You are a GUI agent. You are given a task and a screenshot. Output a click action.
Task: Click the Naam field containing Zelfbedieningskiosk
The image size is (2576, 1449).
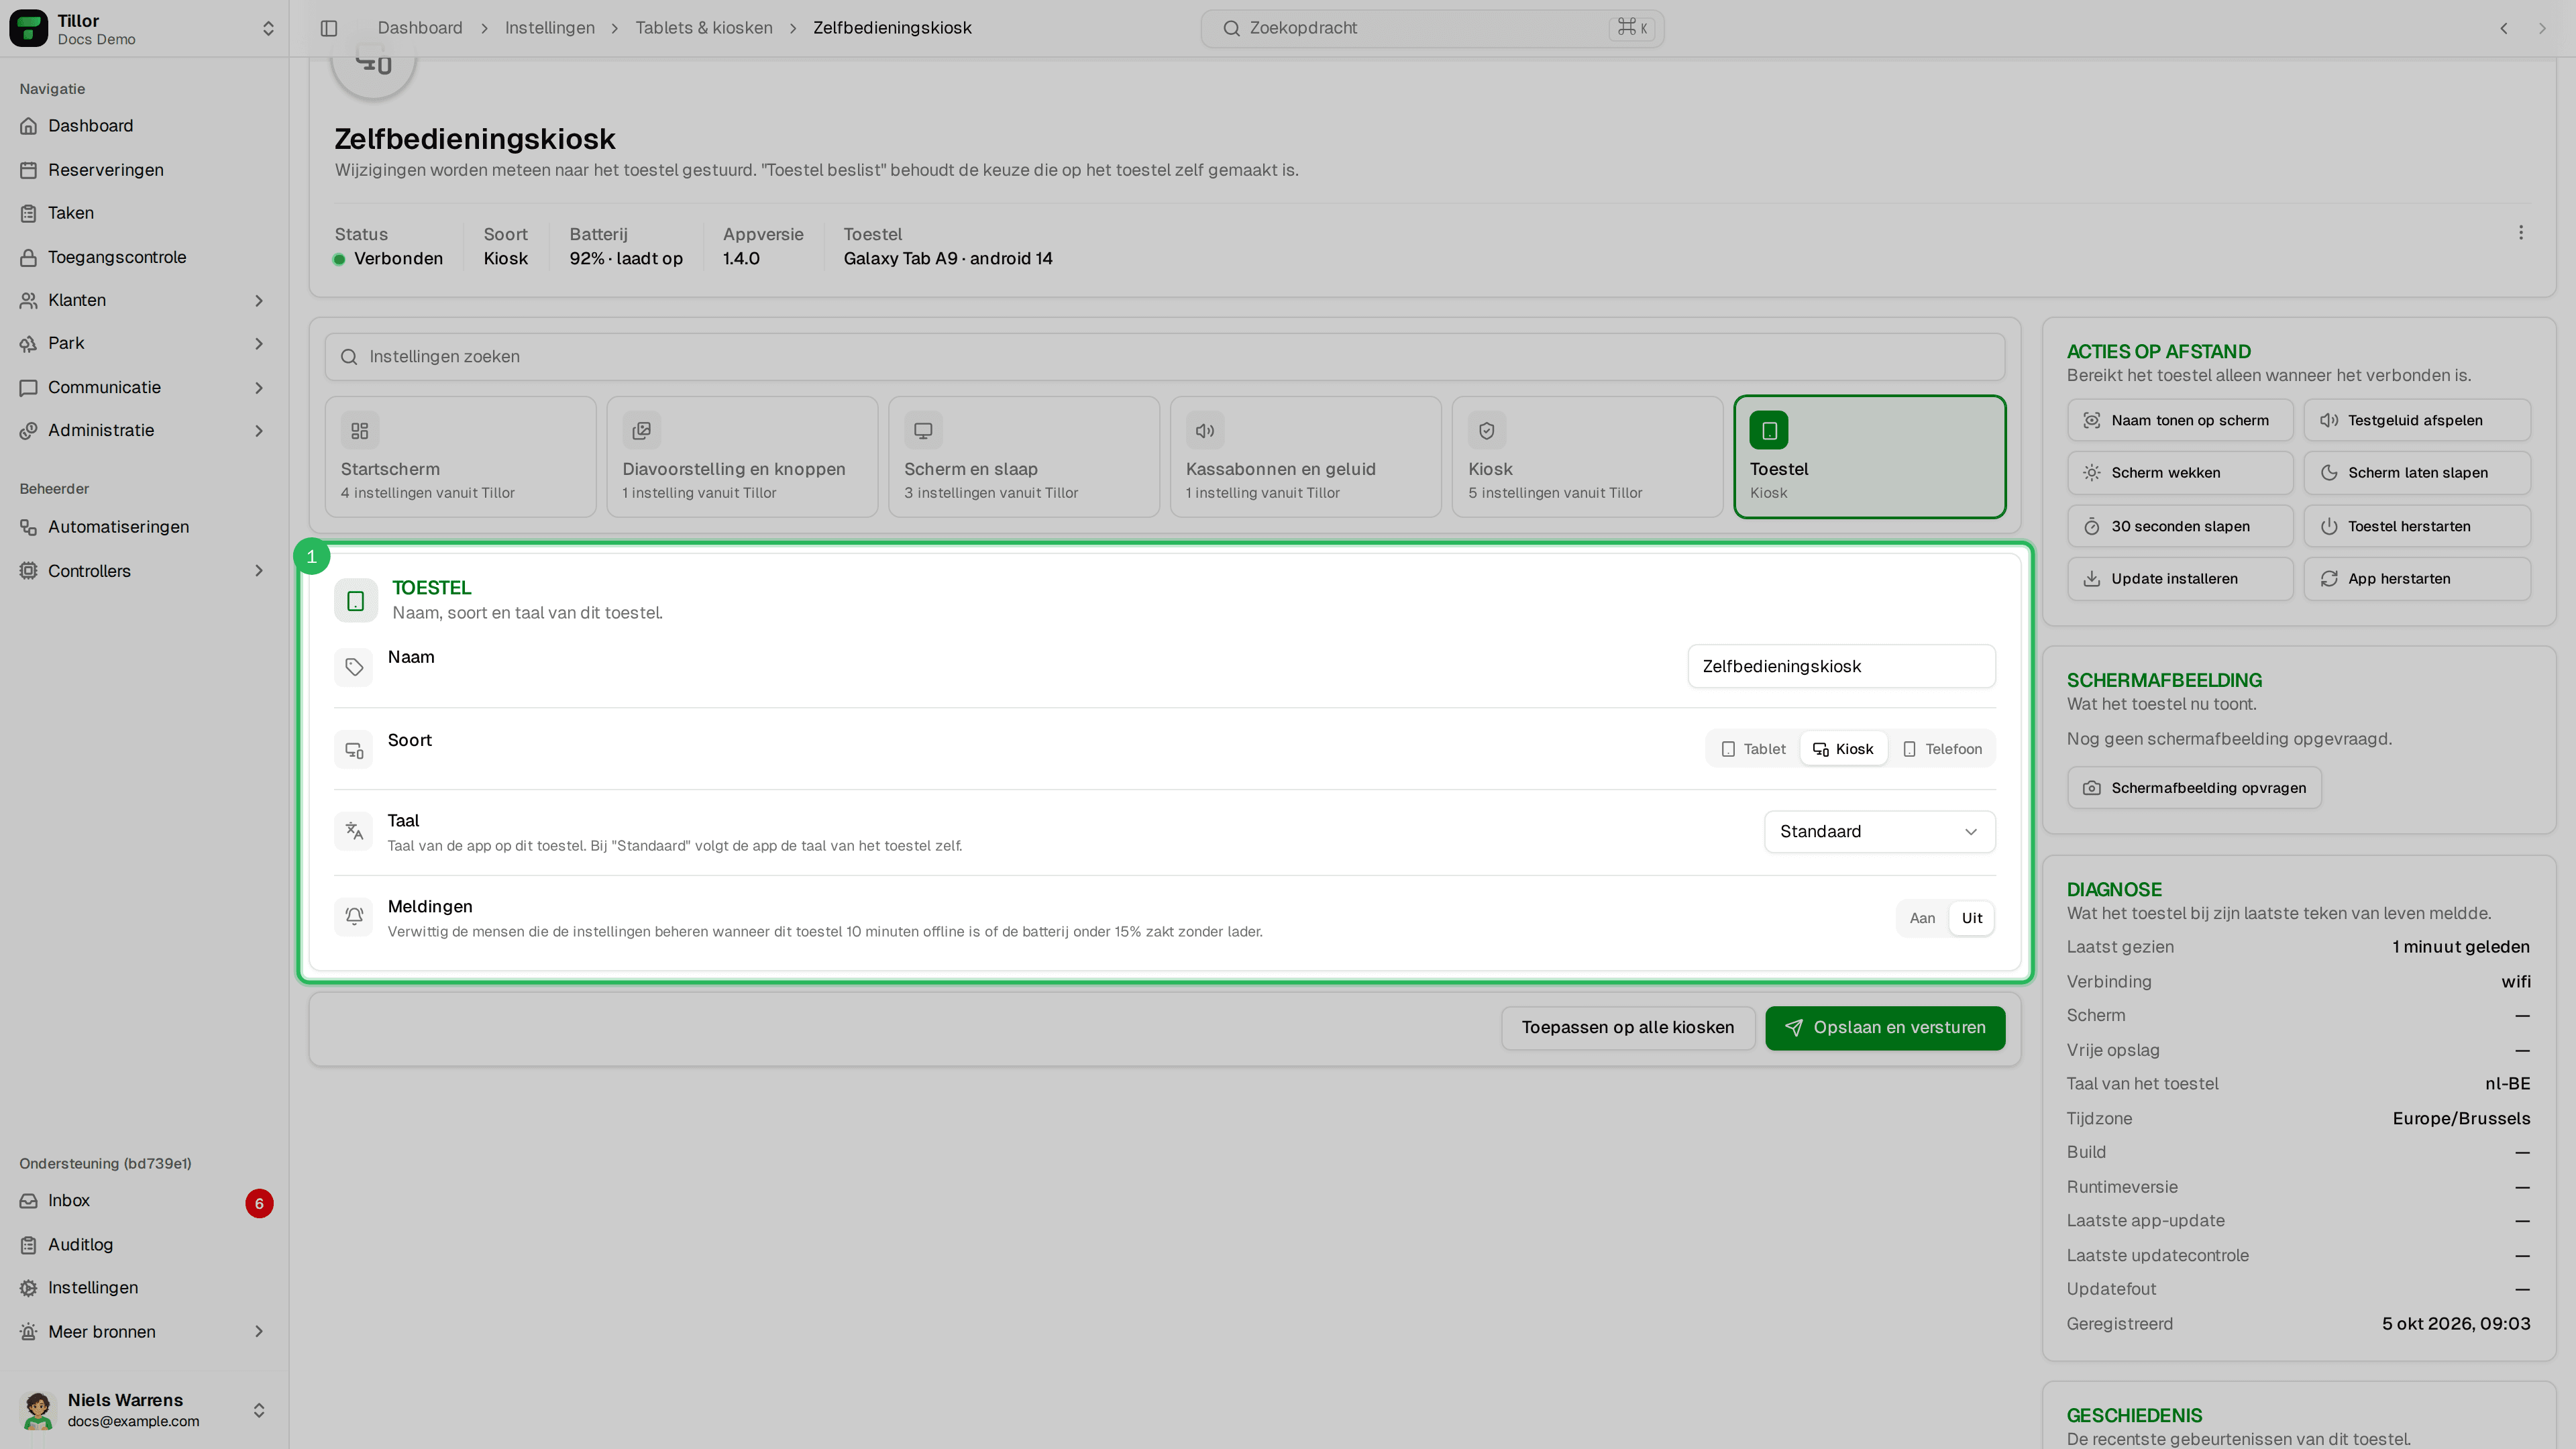[x=1841, y=666]
